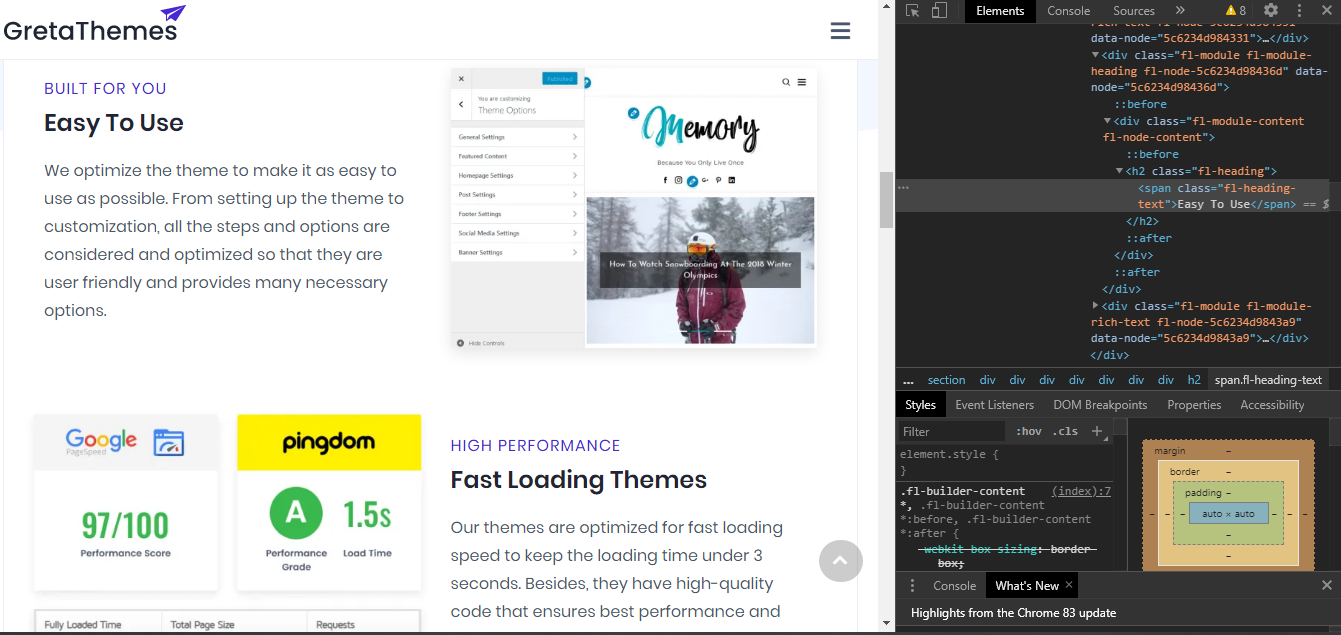
Task: Click the h2 breadcrumb
Action: point(1193,380)
